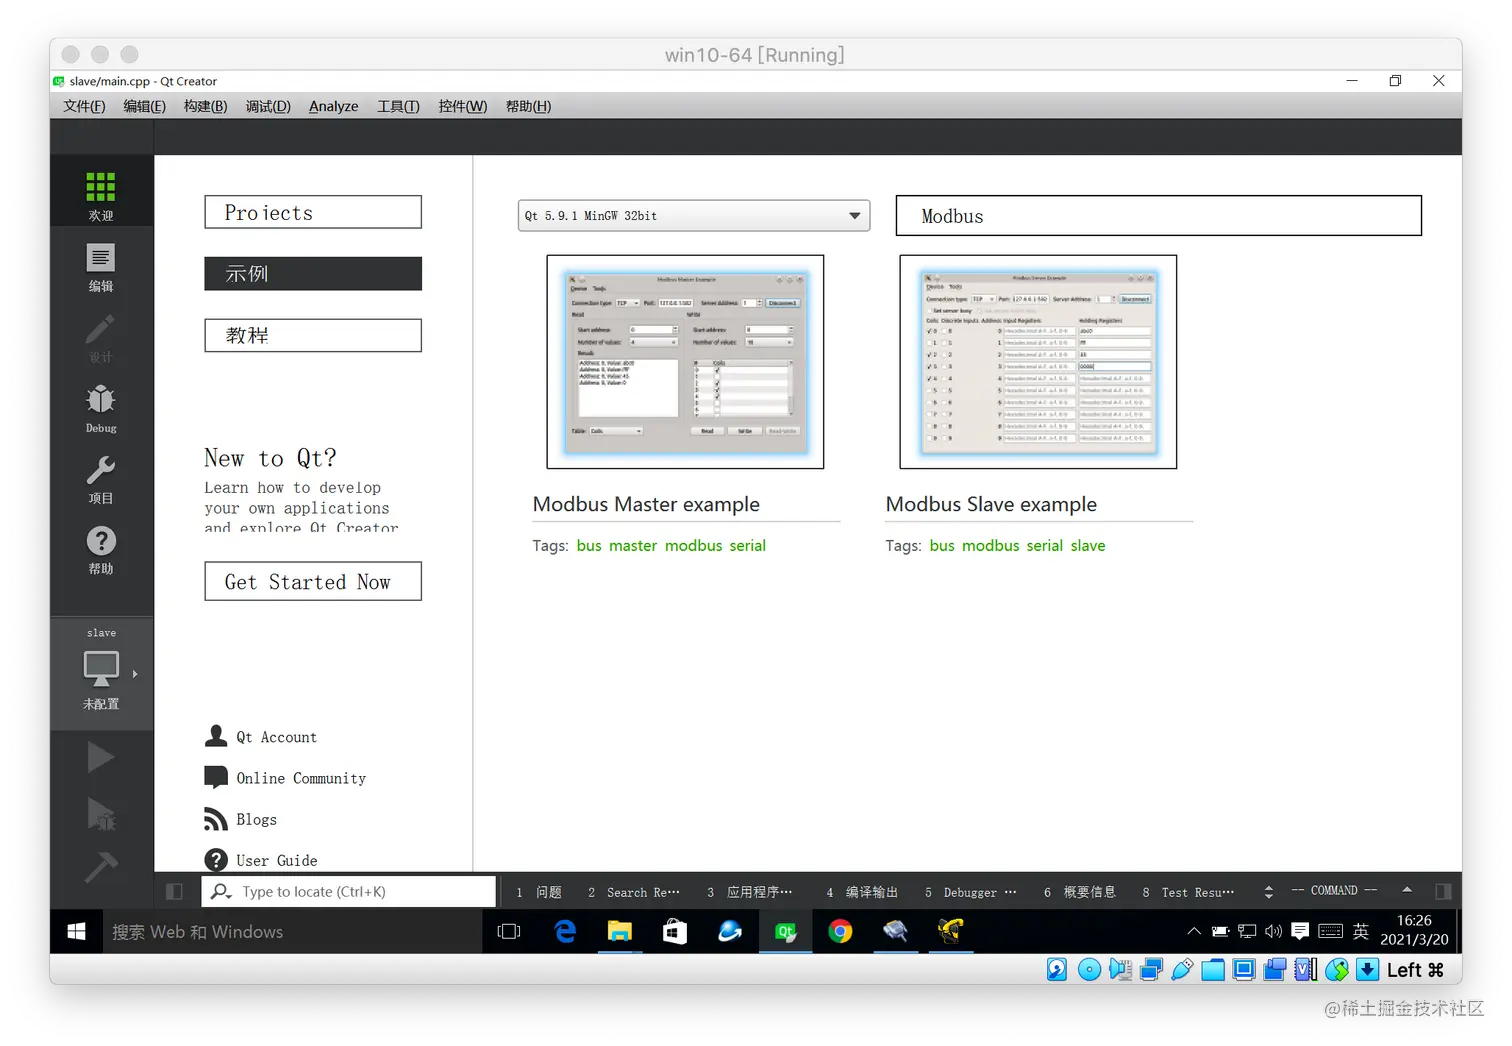Click the Online Community chat icon
Image resolution: width=1512 pixels, height=1046 pixels.
[x=216, y=777]
